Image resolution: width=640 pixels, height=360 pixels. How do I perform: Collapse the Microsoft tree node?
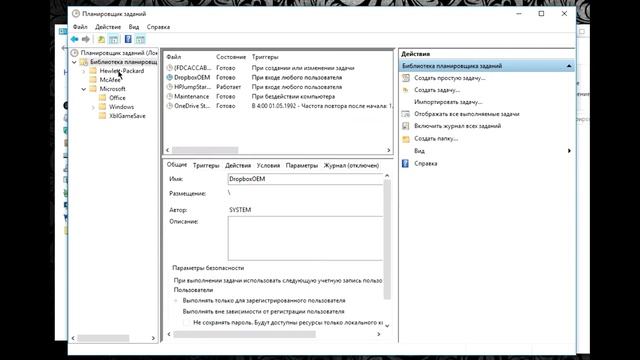coord(84,89)
